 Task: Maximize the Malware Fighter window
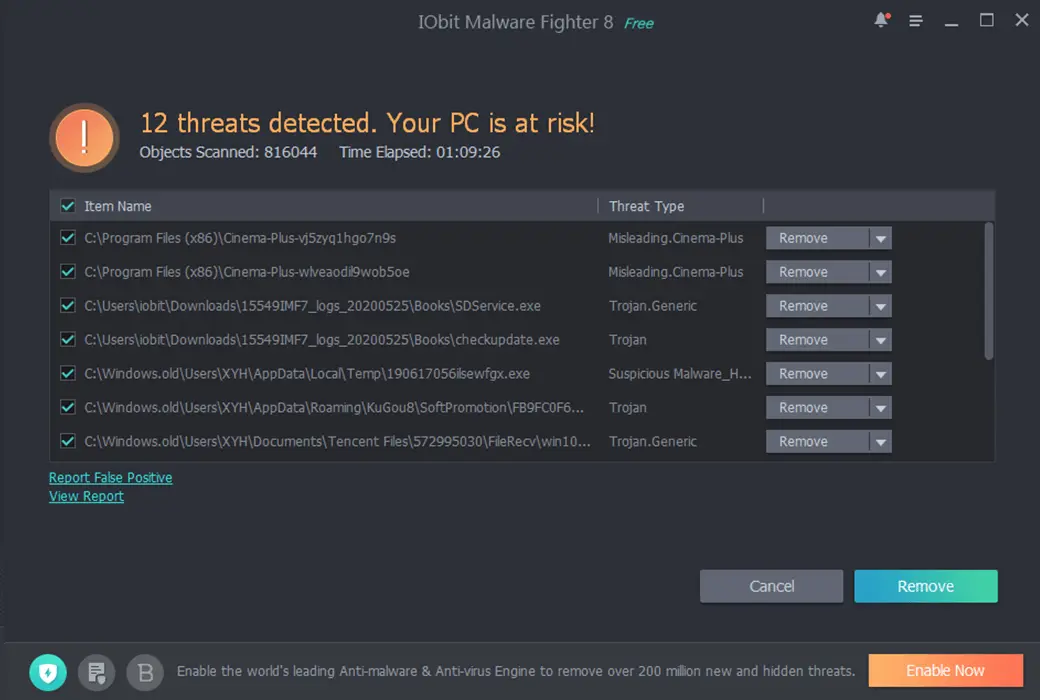point(986,21)
